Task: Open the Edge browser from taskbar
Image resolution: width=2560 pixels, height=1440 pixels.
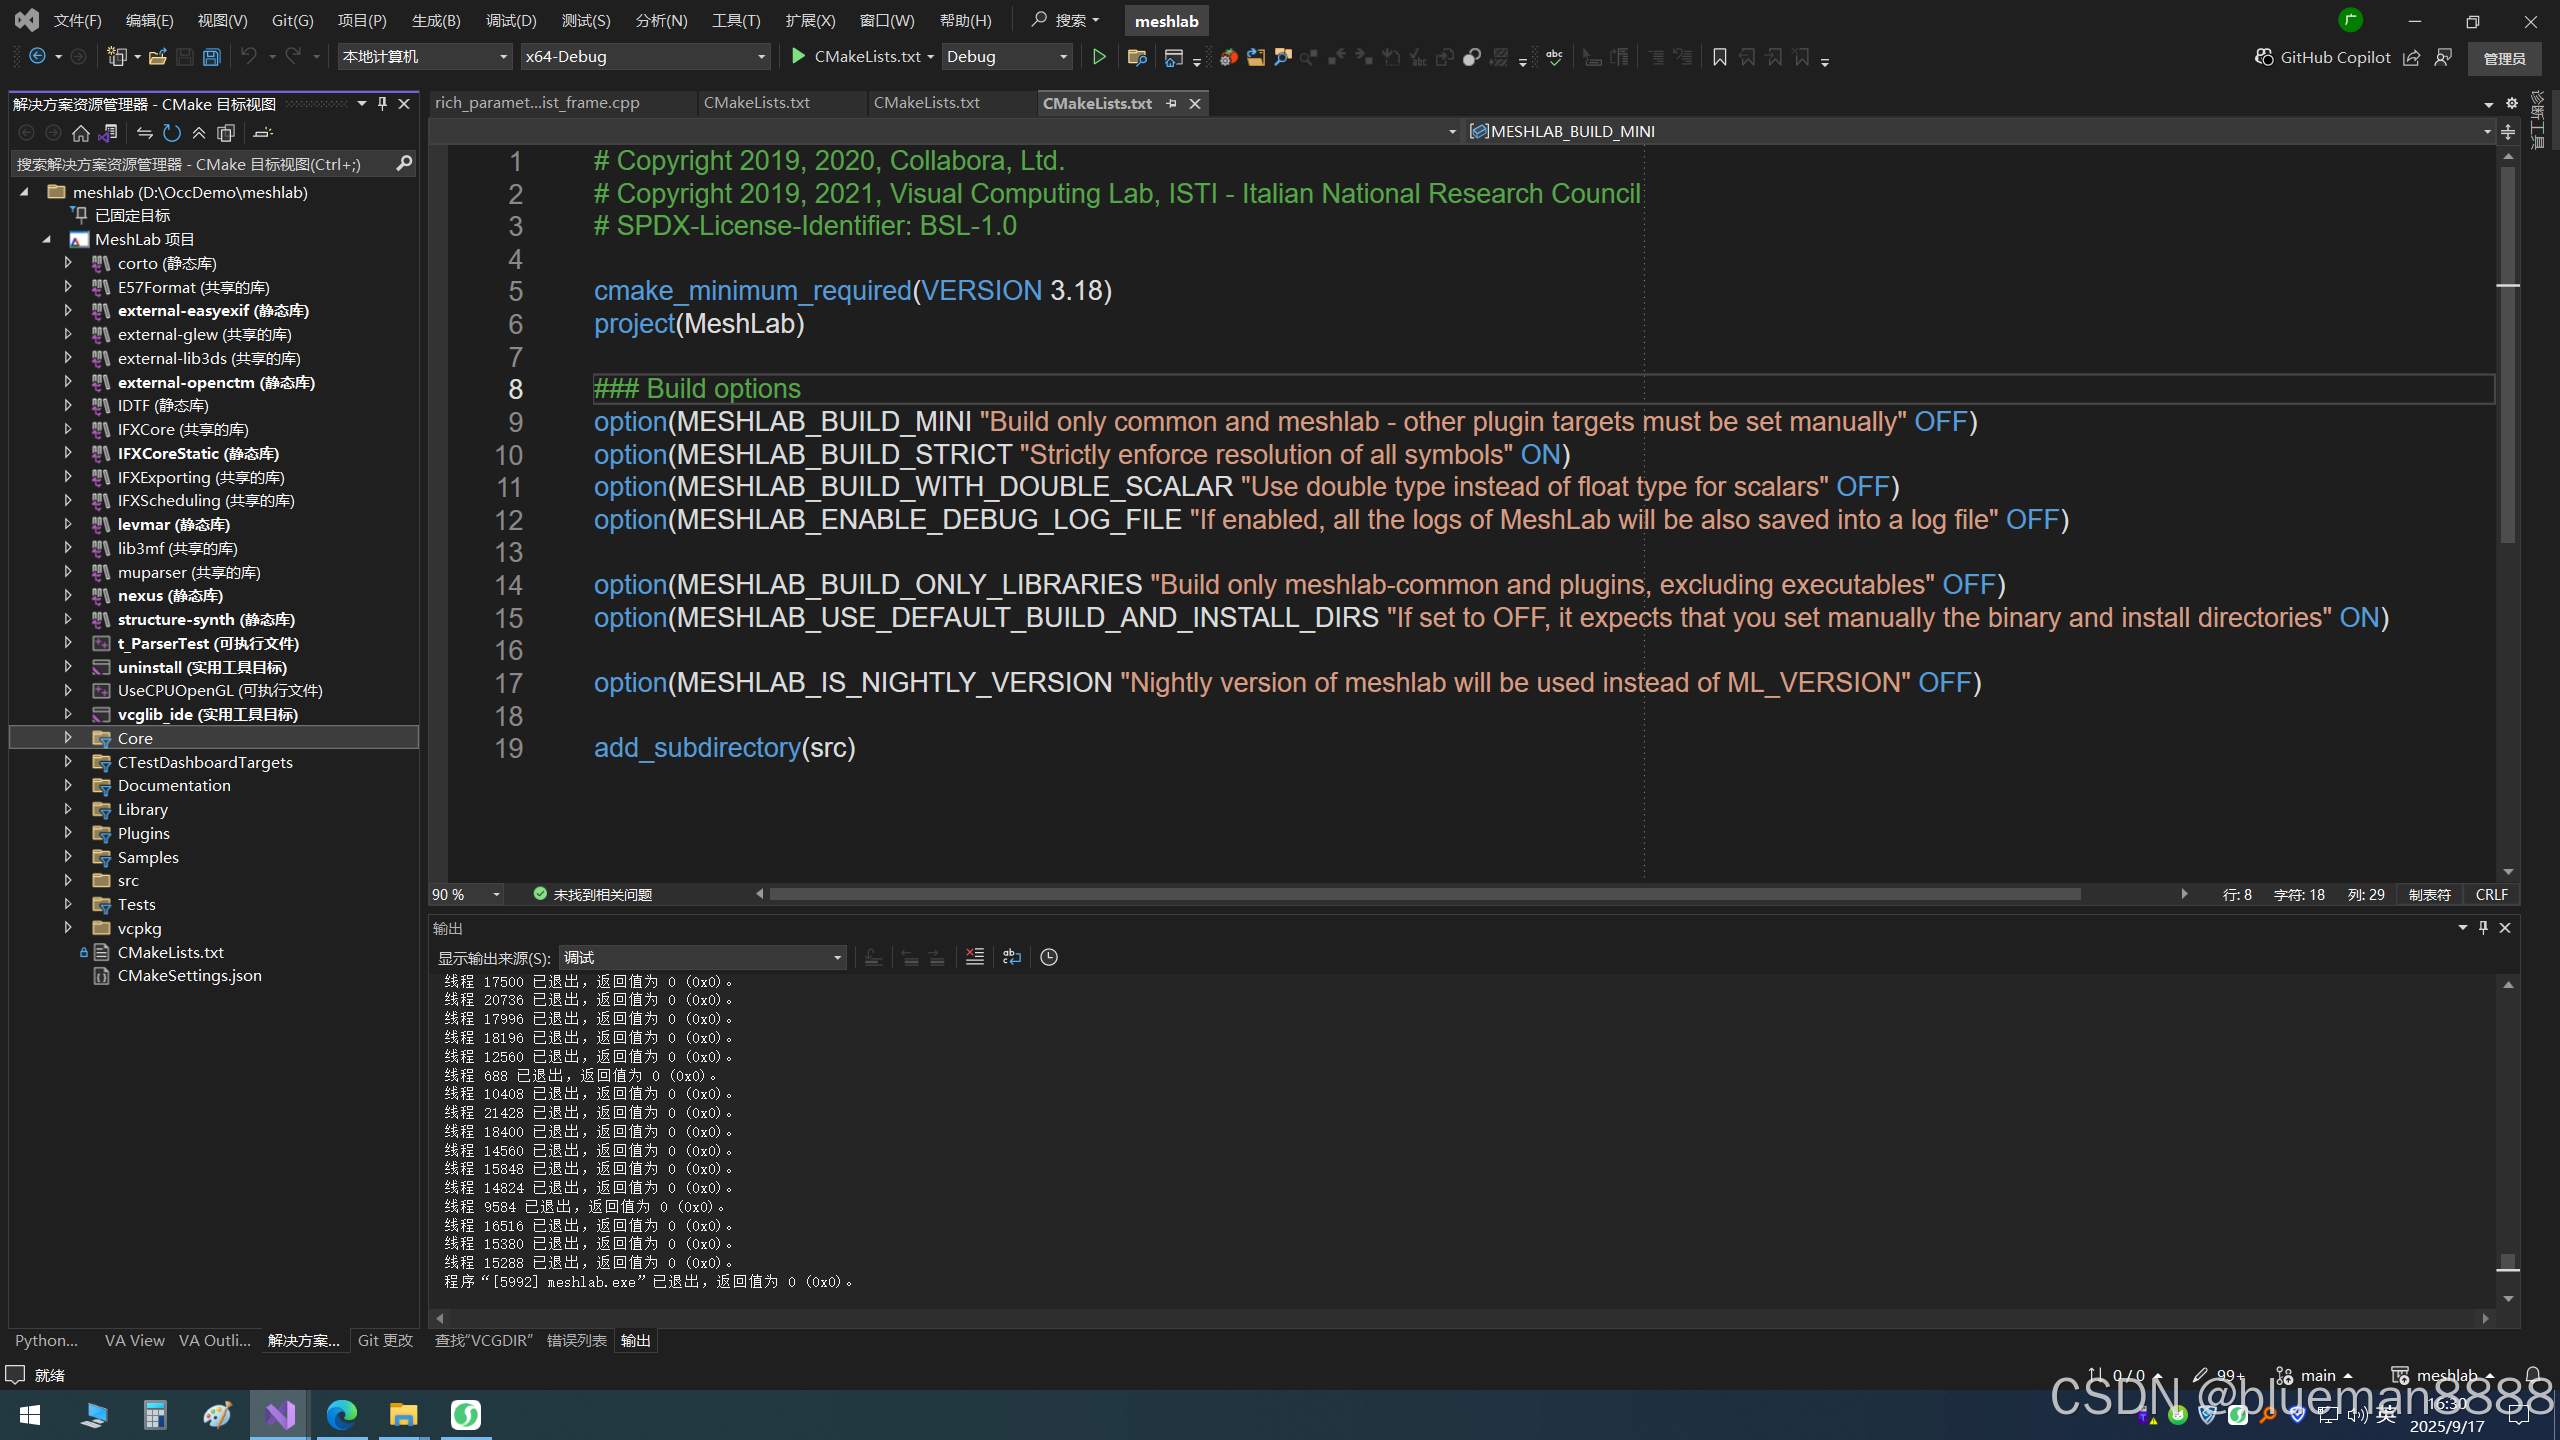Action: [342, 1415]
